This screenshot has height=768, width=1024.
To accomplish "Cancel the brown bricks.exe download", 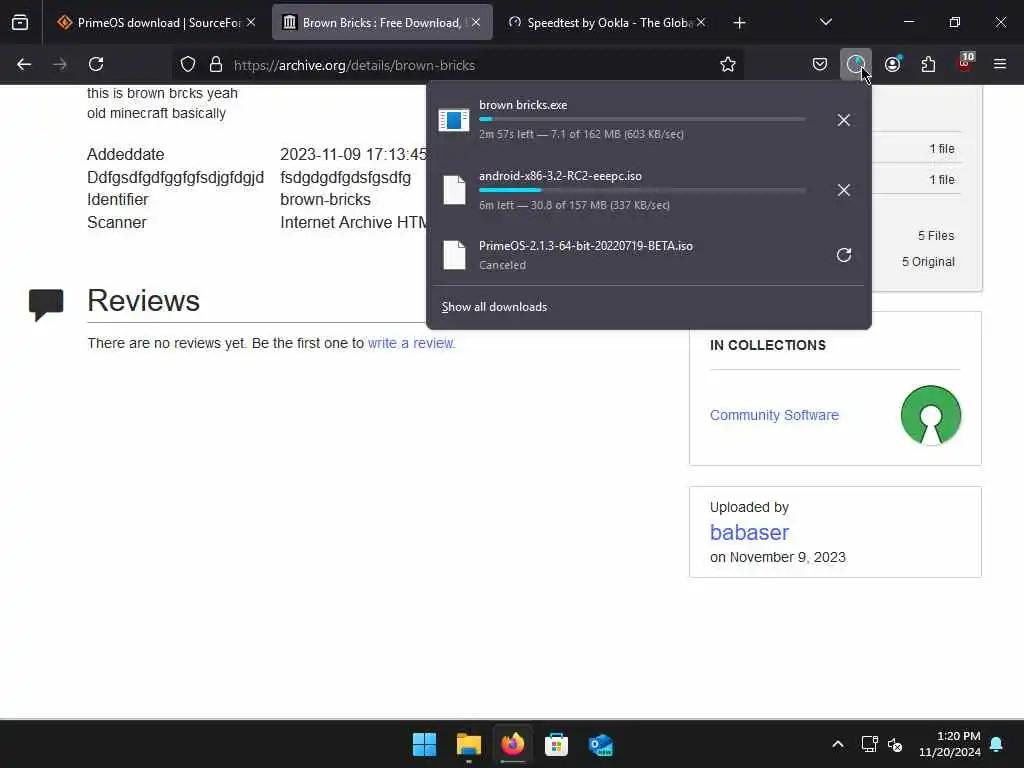I will (x=844, y=120).
